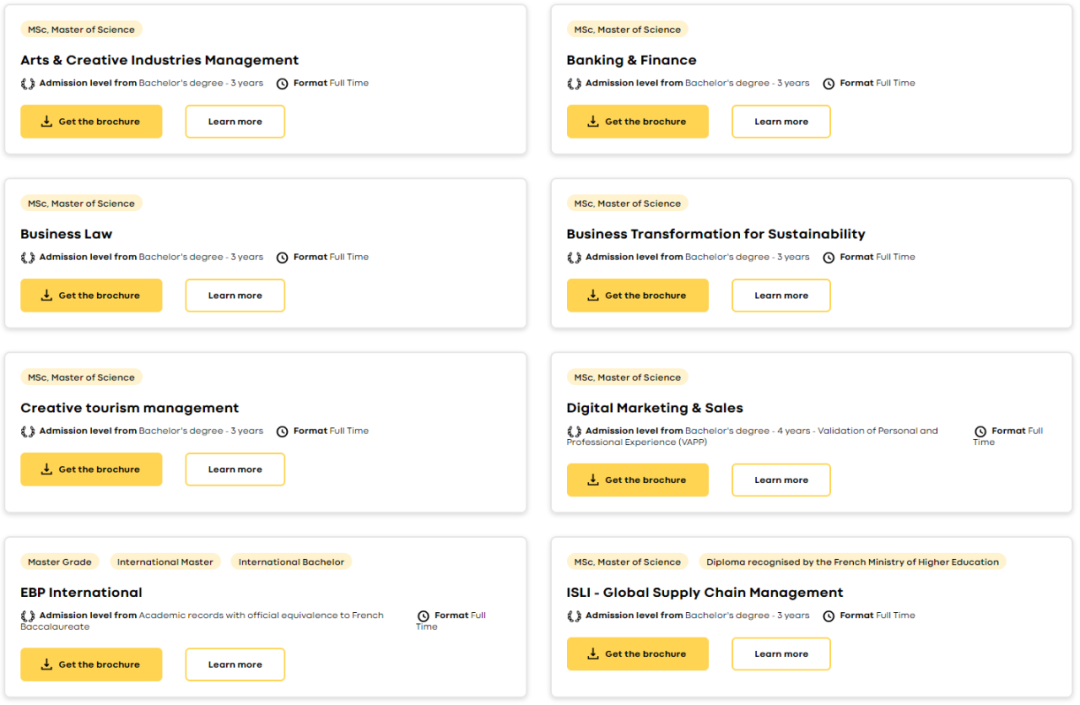Click download icon on Banking & Finance brochure button

point(592,122)
